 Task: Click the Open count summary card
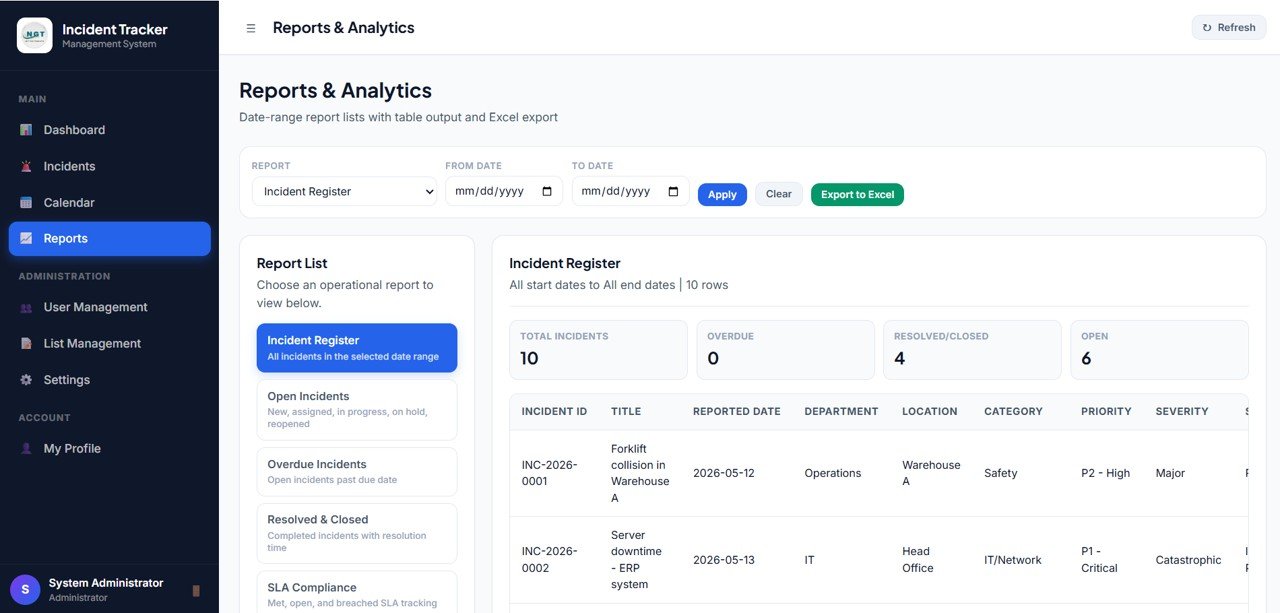pyautogui.click(x=1159, y=350)
